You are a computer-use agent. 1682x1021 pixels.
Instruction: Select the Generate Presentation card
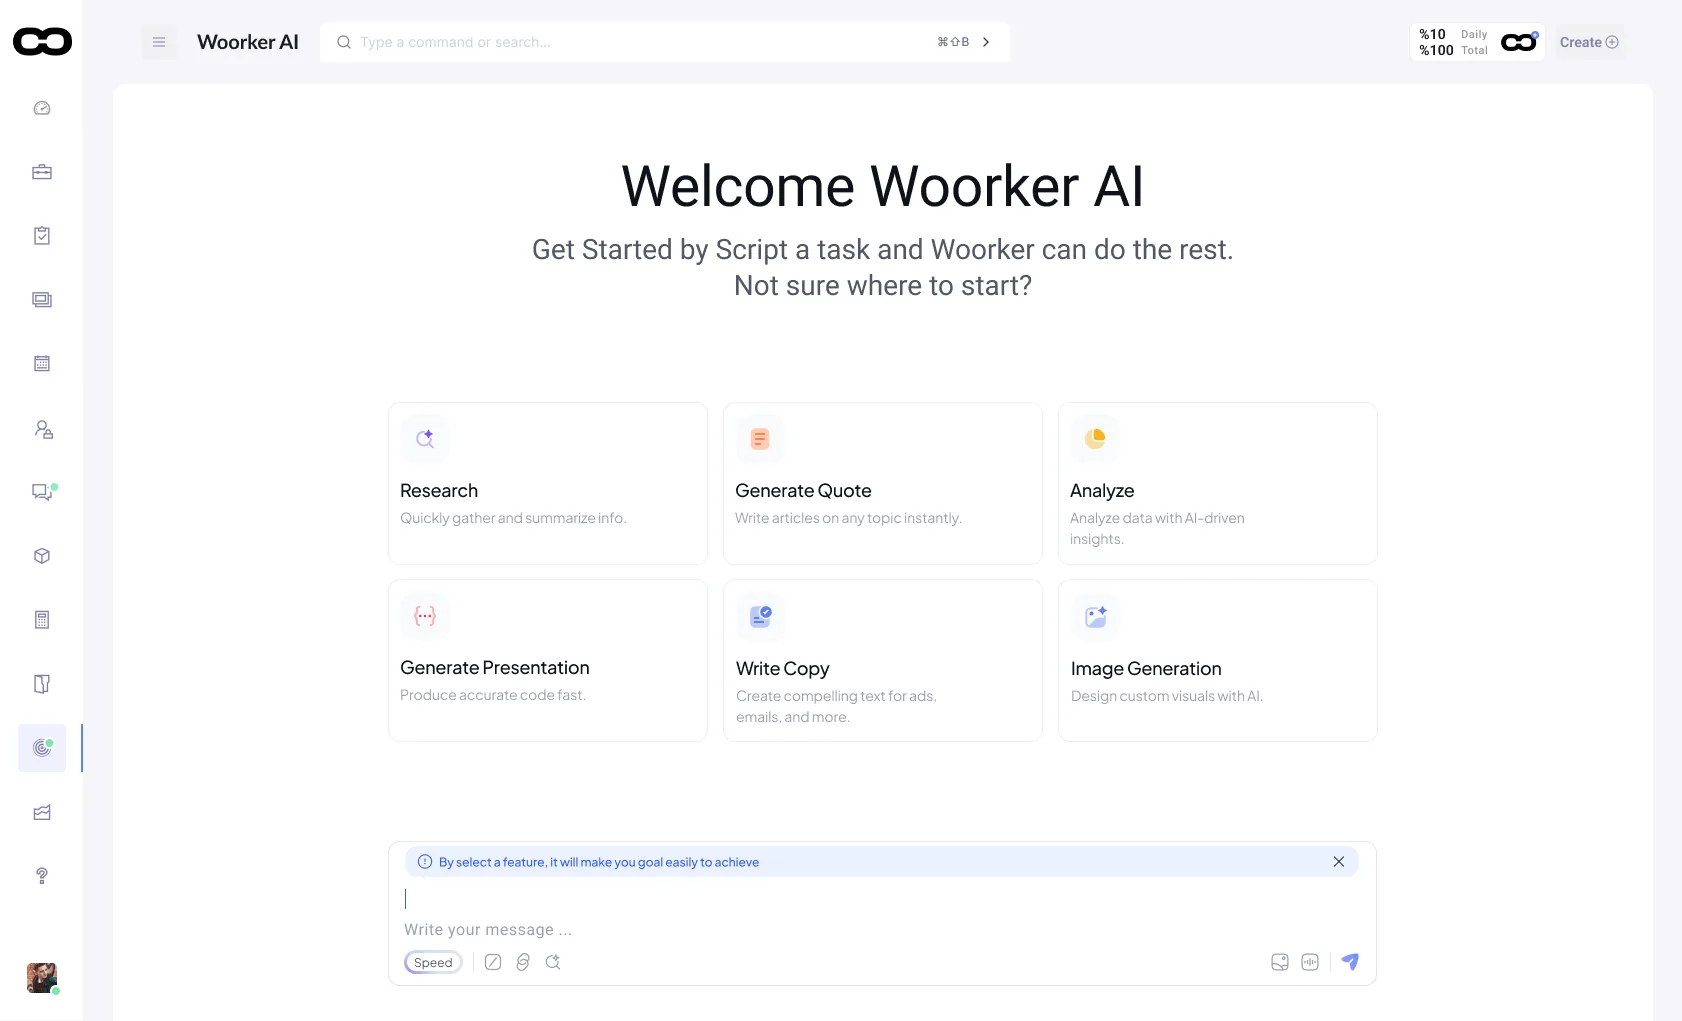coord(548,661)
